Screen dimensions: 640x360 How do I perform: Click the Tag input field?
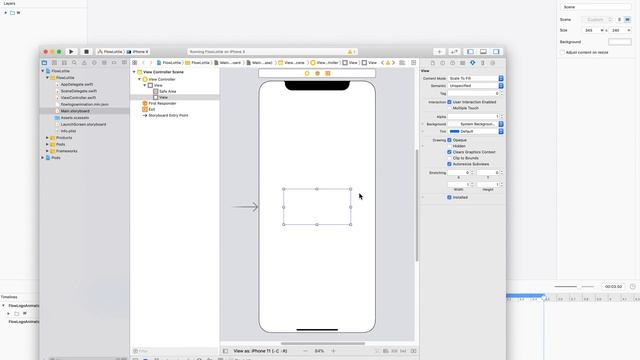point(473,93)
